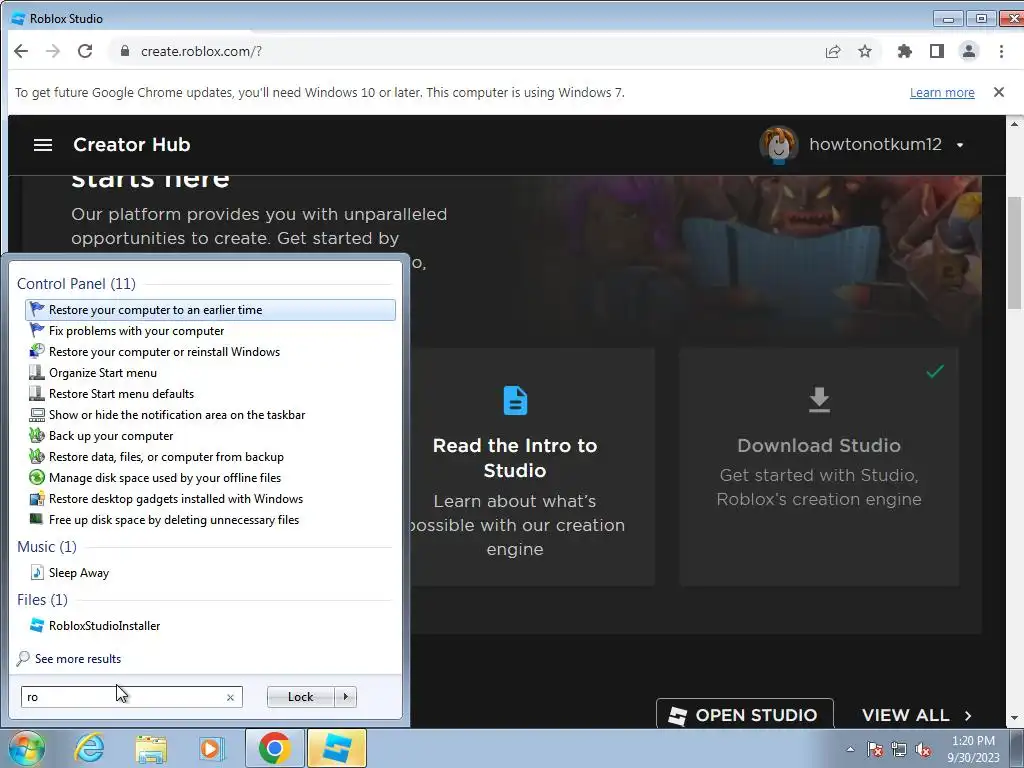Expand shutdown options arrow beside Lock
The width and height of the screenshot is (1024, 768).
click(x=345, y=697)
